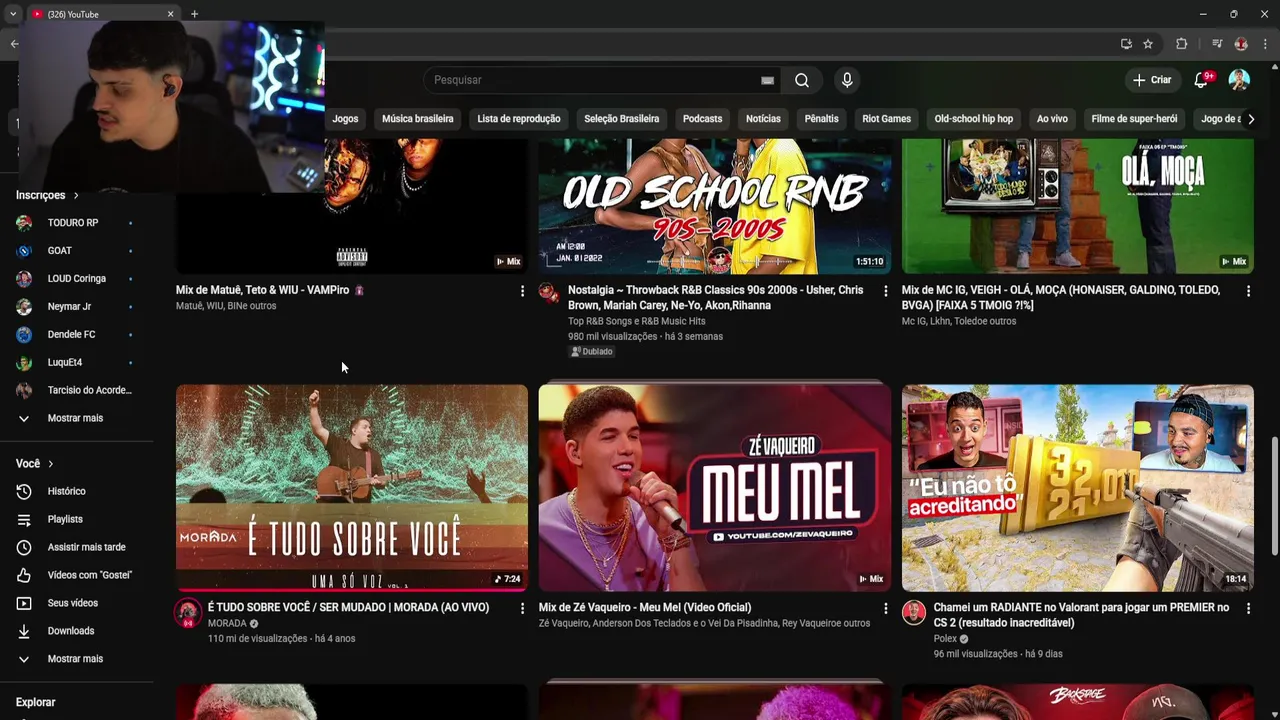Open Mix de Zé Vaqueiro title link
The height and width of the screenshot is (720, 1280).
pyautogui.click(x=645, y=608)
